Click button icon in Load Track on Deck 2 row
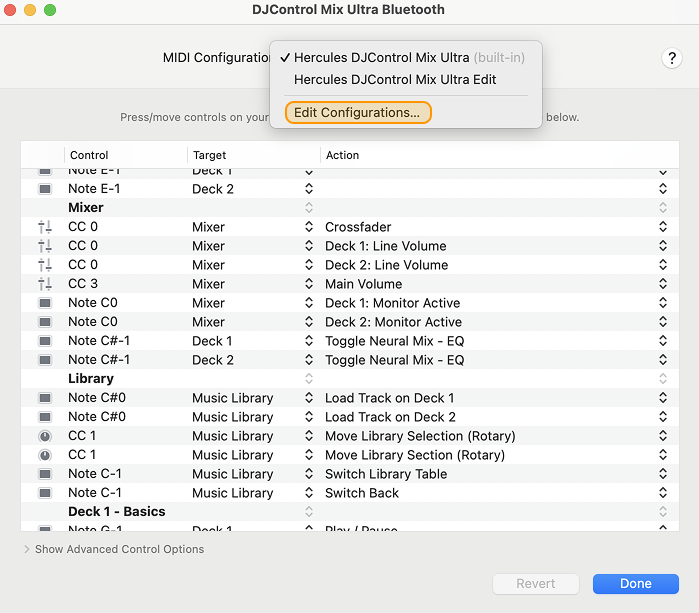The height and width of the screenshot is (613, 699). pos(45,417)
